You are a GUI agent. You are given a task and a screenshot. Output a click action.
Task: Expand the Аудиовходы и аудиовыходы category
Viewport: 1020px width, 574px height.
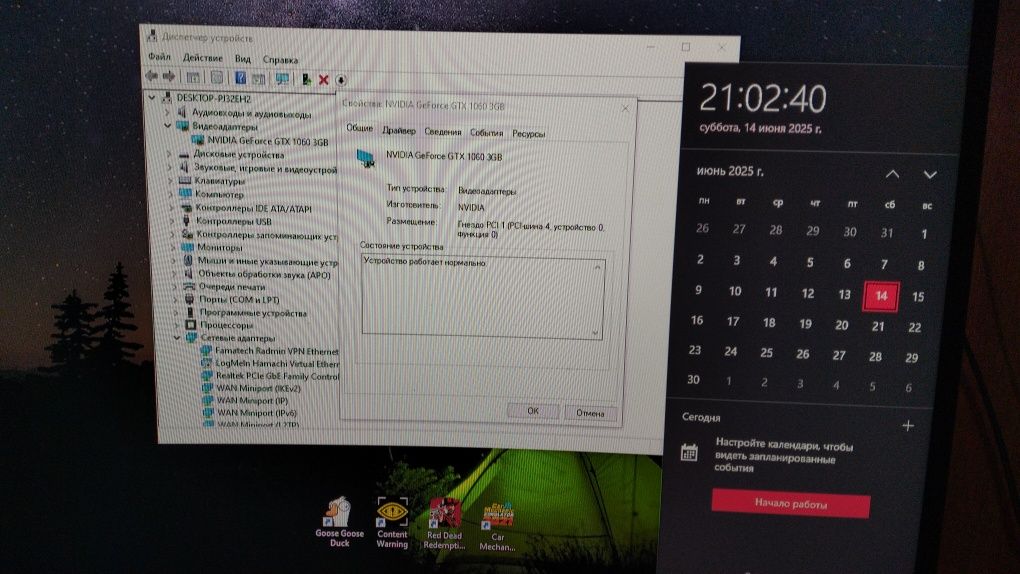(167, 112)
